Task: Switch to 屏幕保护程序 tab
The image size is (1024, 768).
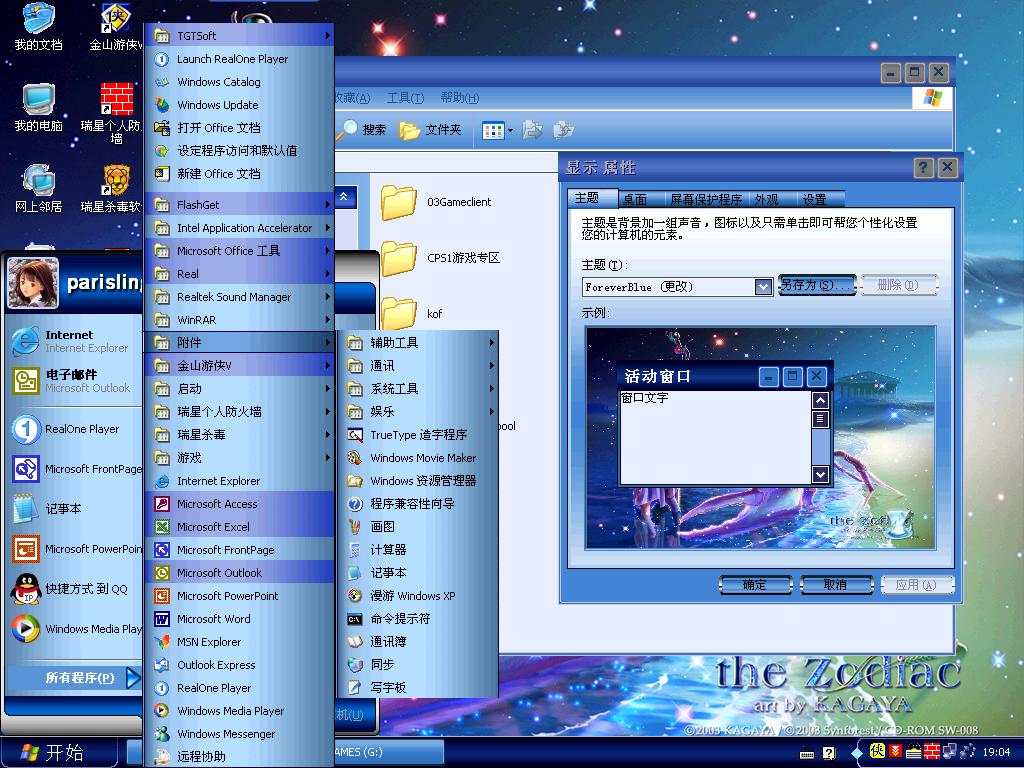Action: [706, 199]
